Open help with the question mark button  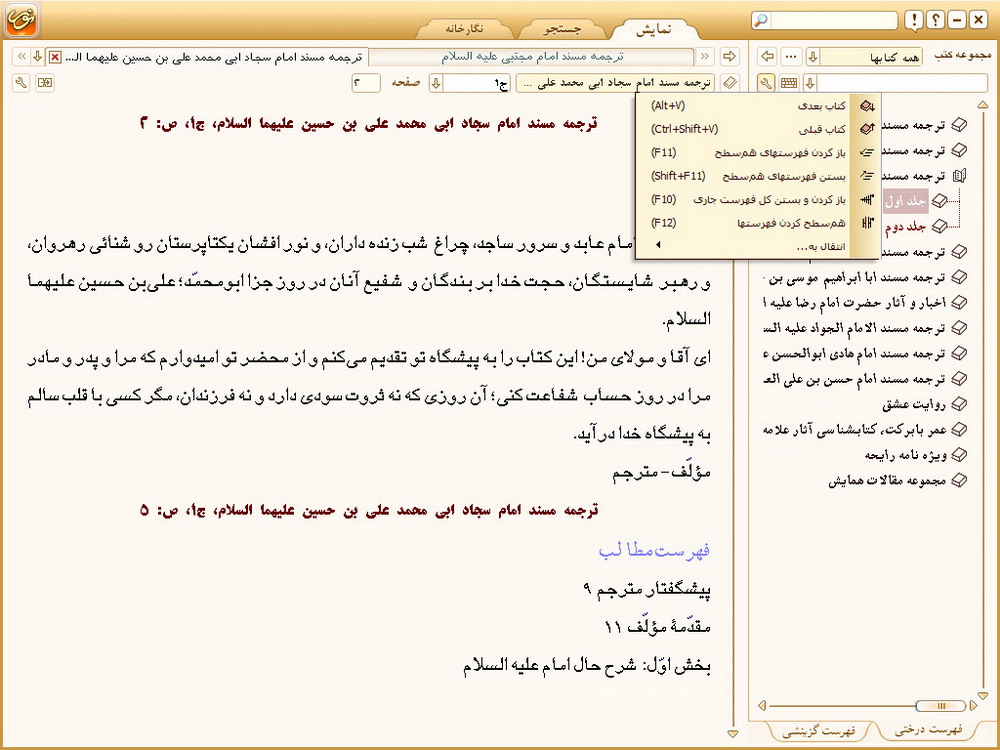tap(935, 20)
